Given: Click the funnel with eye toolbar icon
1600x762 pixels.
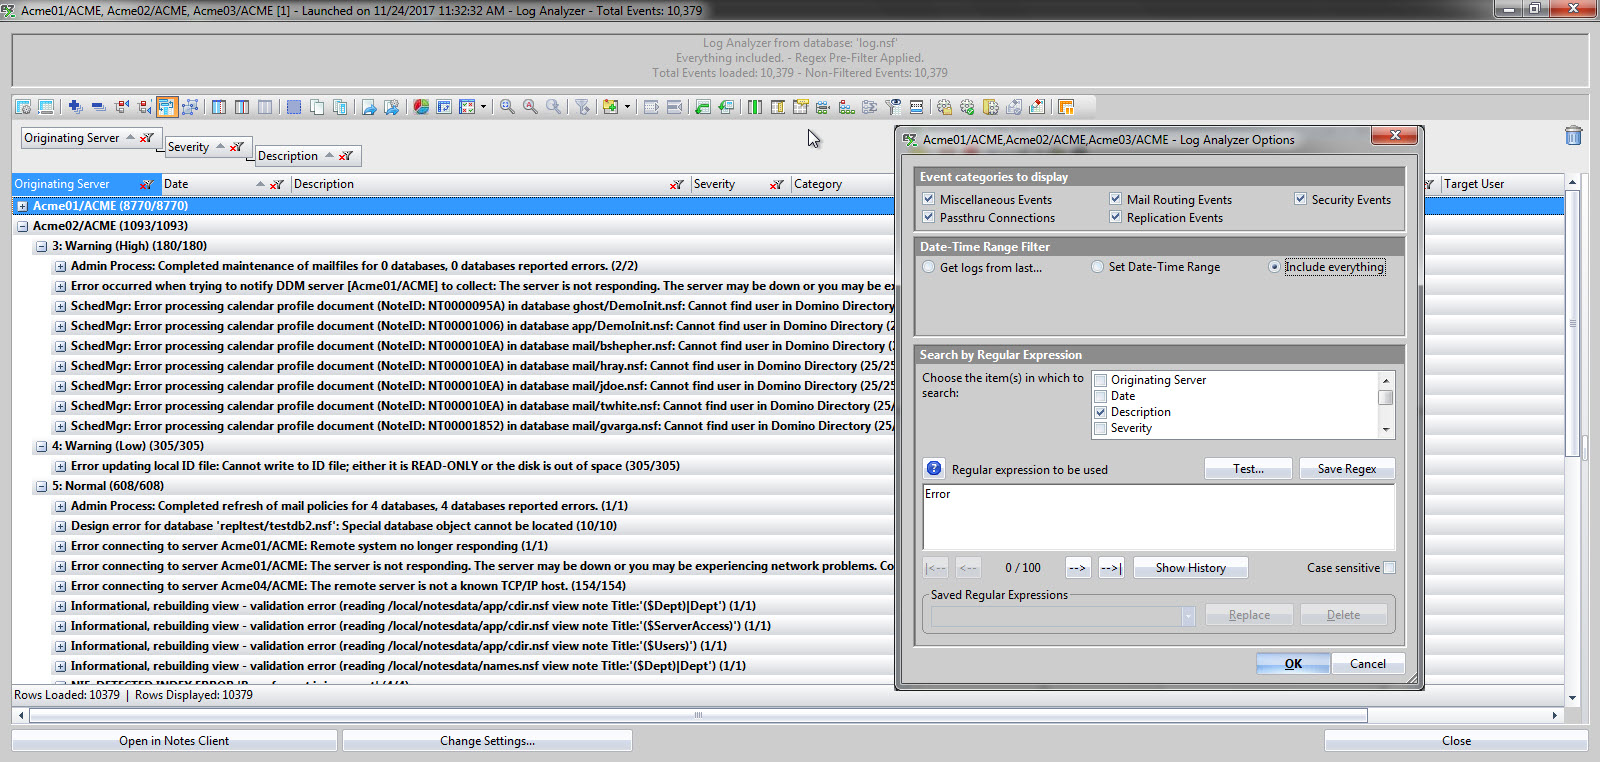Looking at the screenshot, I should 893,107.
